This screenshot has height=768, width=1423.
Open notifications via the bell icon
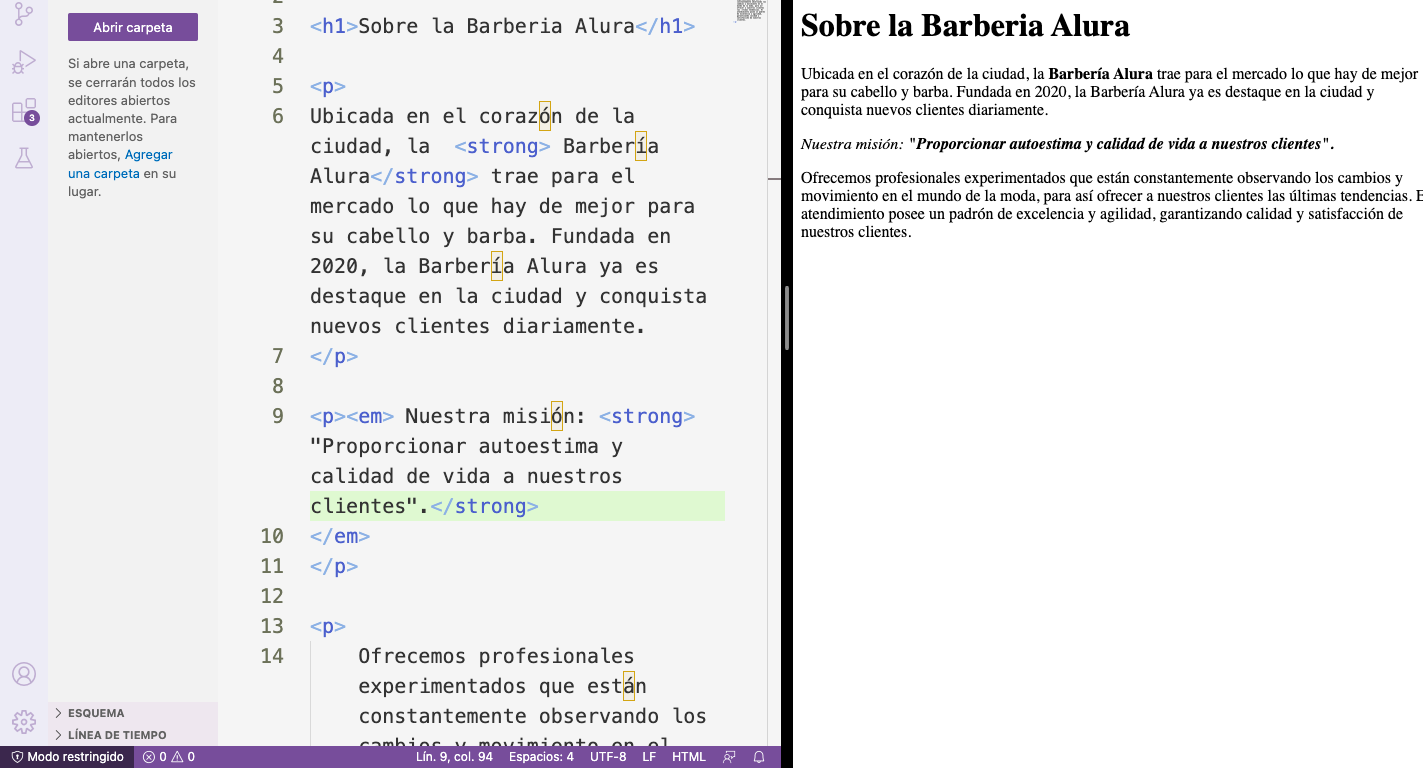pyautogui.click(x=758, y=757)
